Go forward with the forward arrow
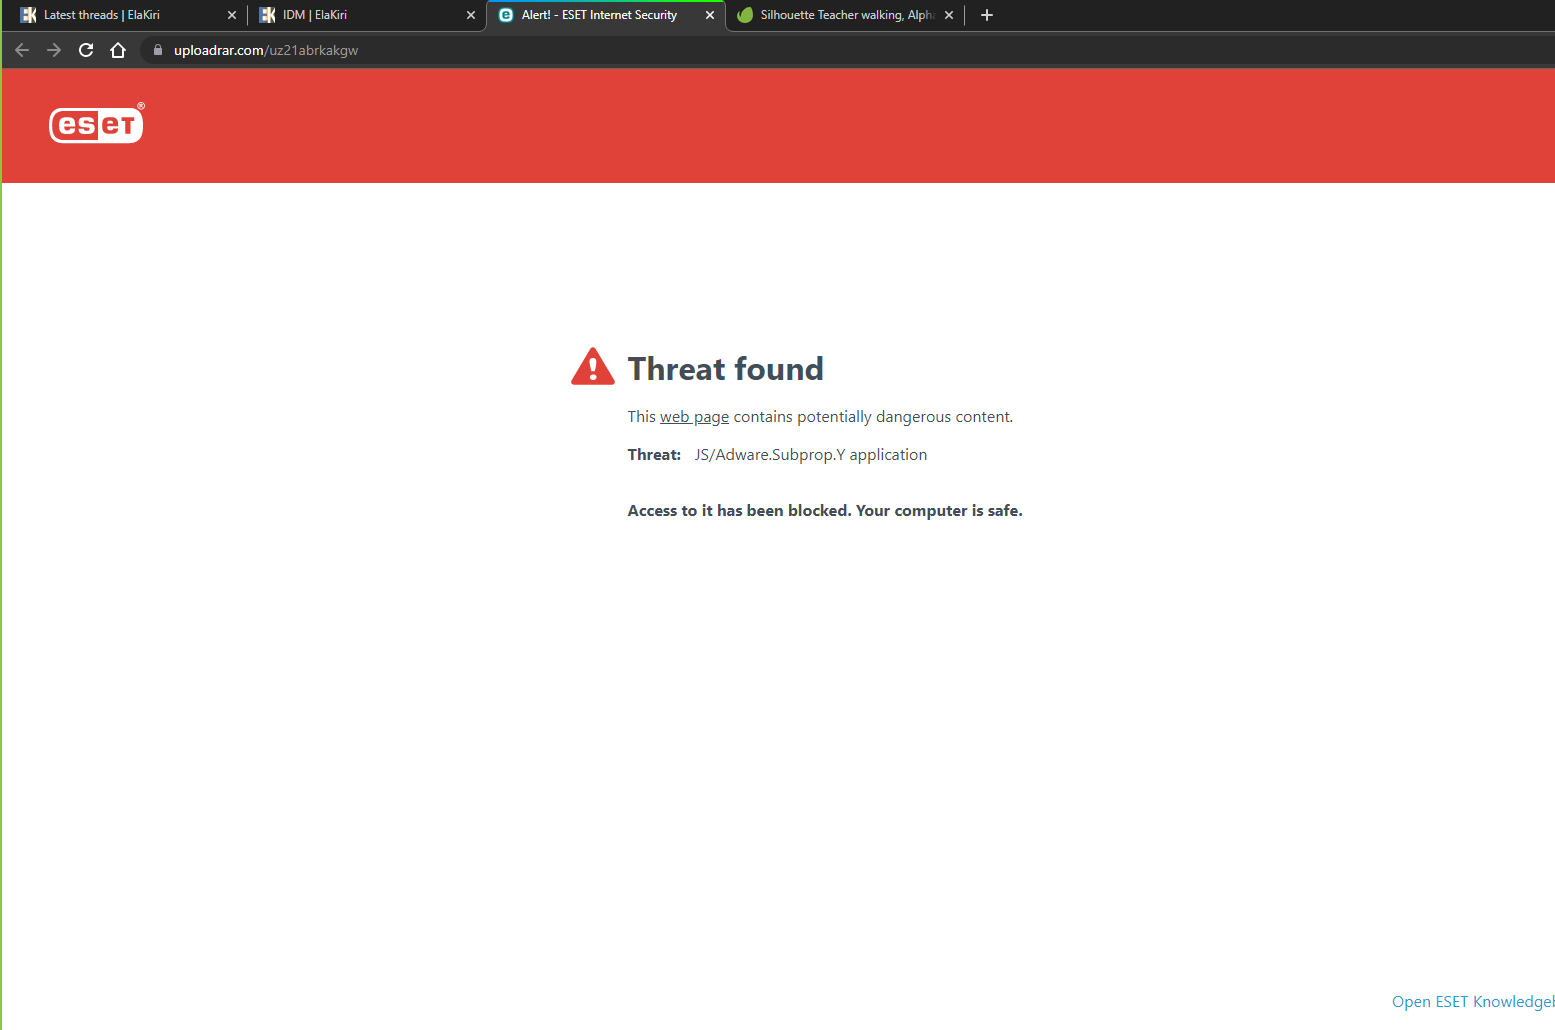The image size is (1555, 1030). [54, 50]
